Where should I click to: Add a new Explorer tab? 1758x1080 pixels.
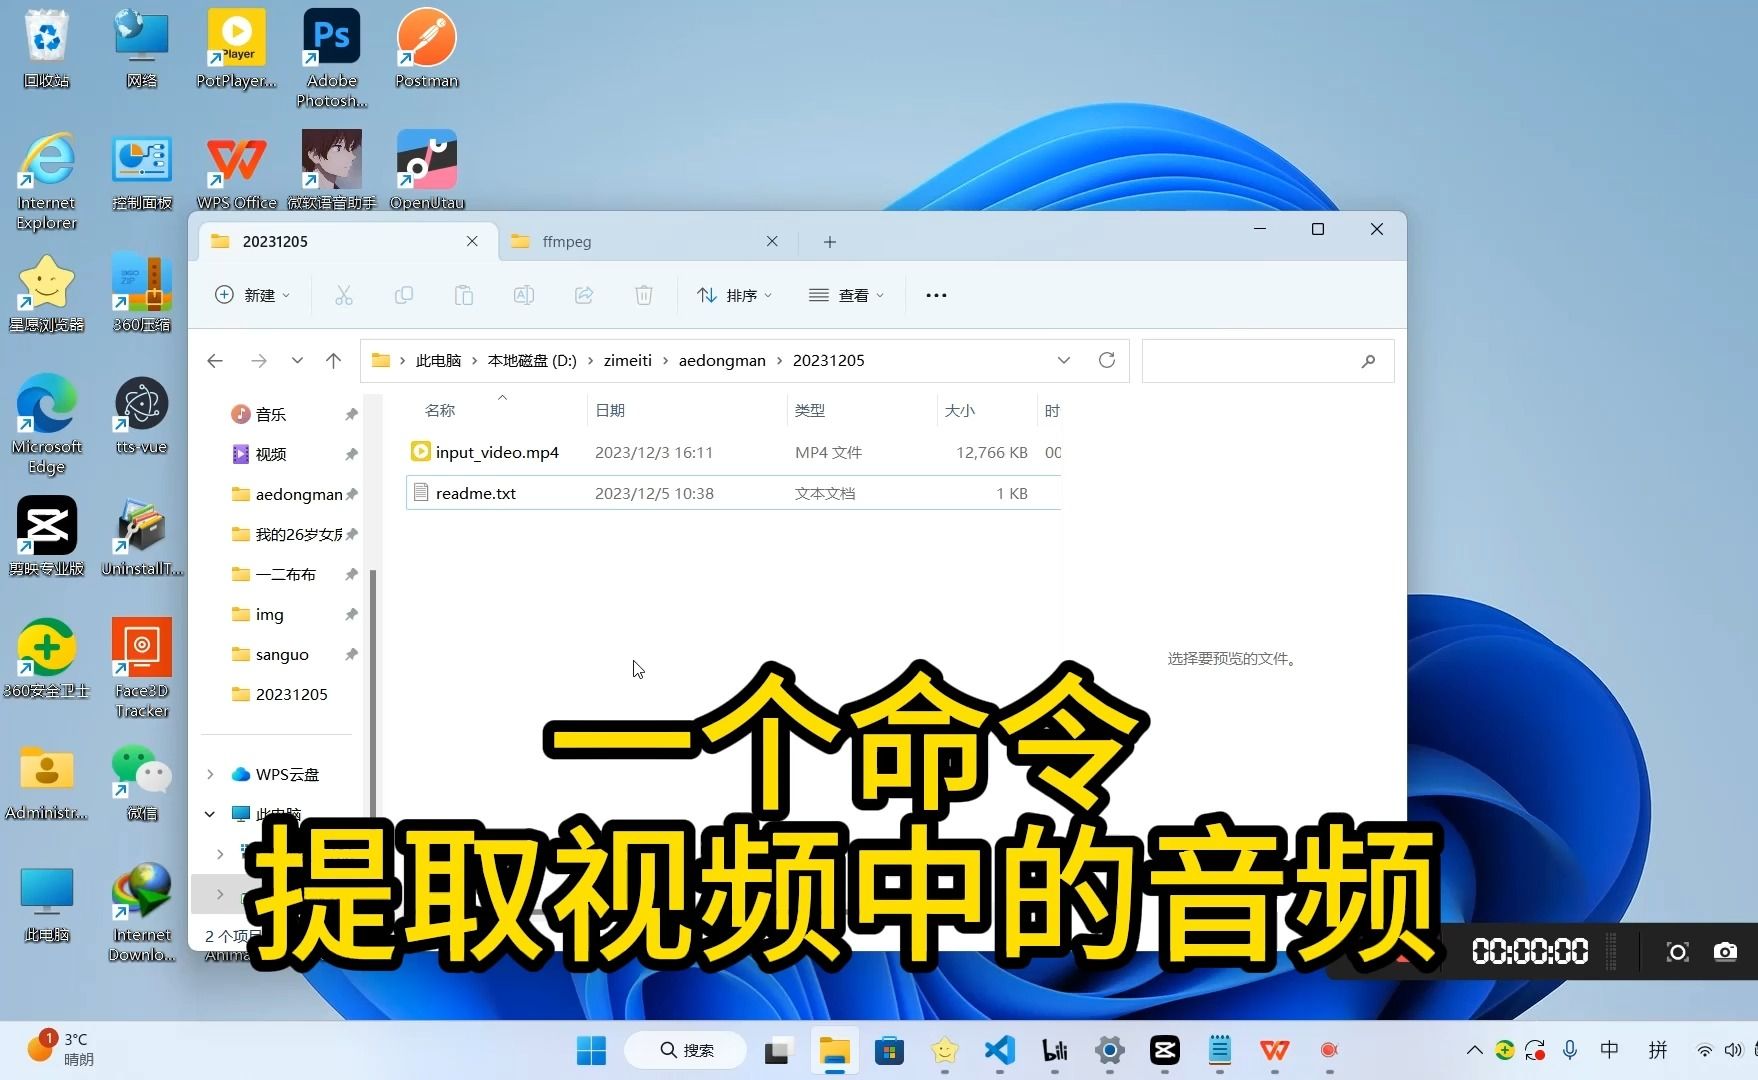(829, 242)
